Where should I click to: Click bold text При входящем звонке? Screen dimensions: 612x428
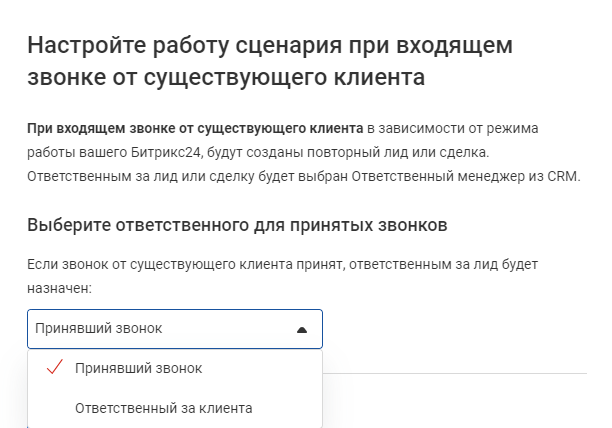coord(194,130)
